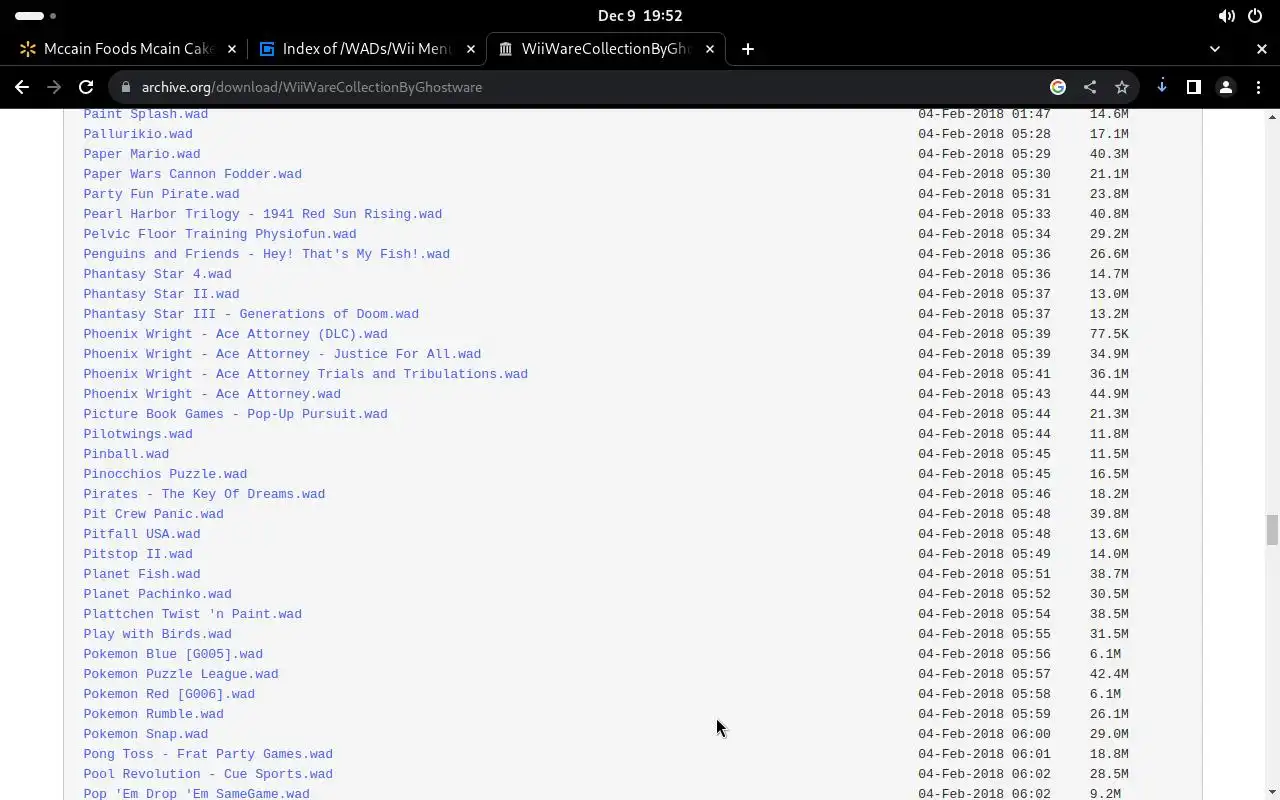Close the Index of /WADs tab
1280x800 pixels.
(x=471, y=48)
